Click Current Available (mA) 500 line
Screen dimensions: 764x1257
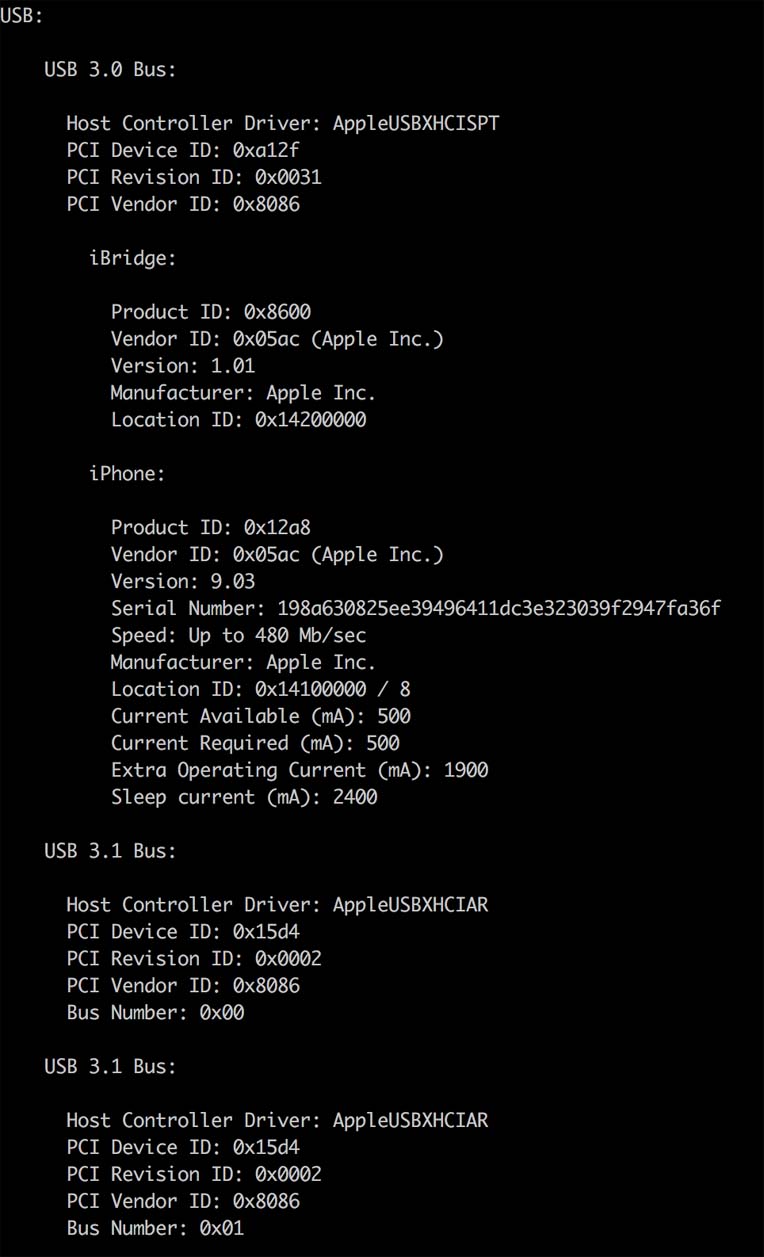click(260, 717)
